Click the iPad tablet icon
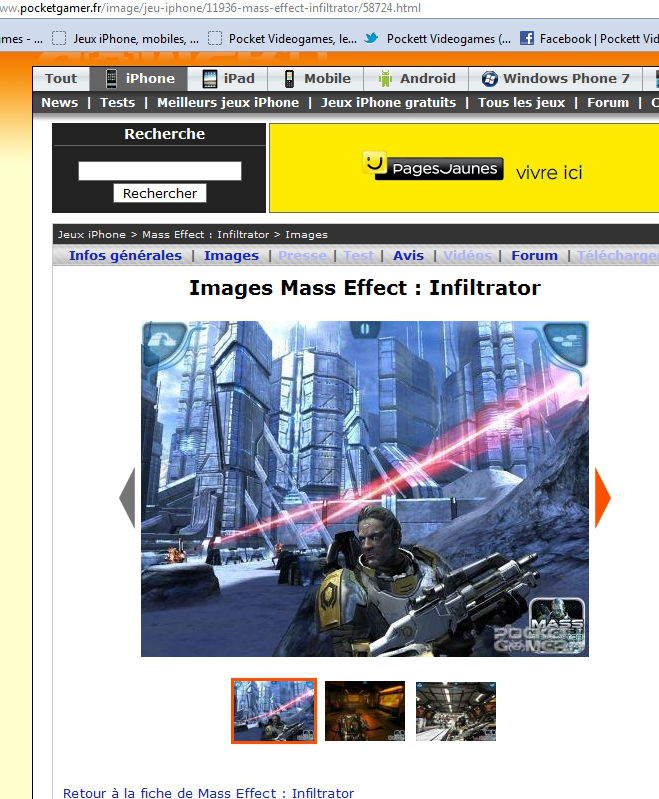659x799 pixels. [x=209, y=78]
